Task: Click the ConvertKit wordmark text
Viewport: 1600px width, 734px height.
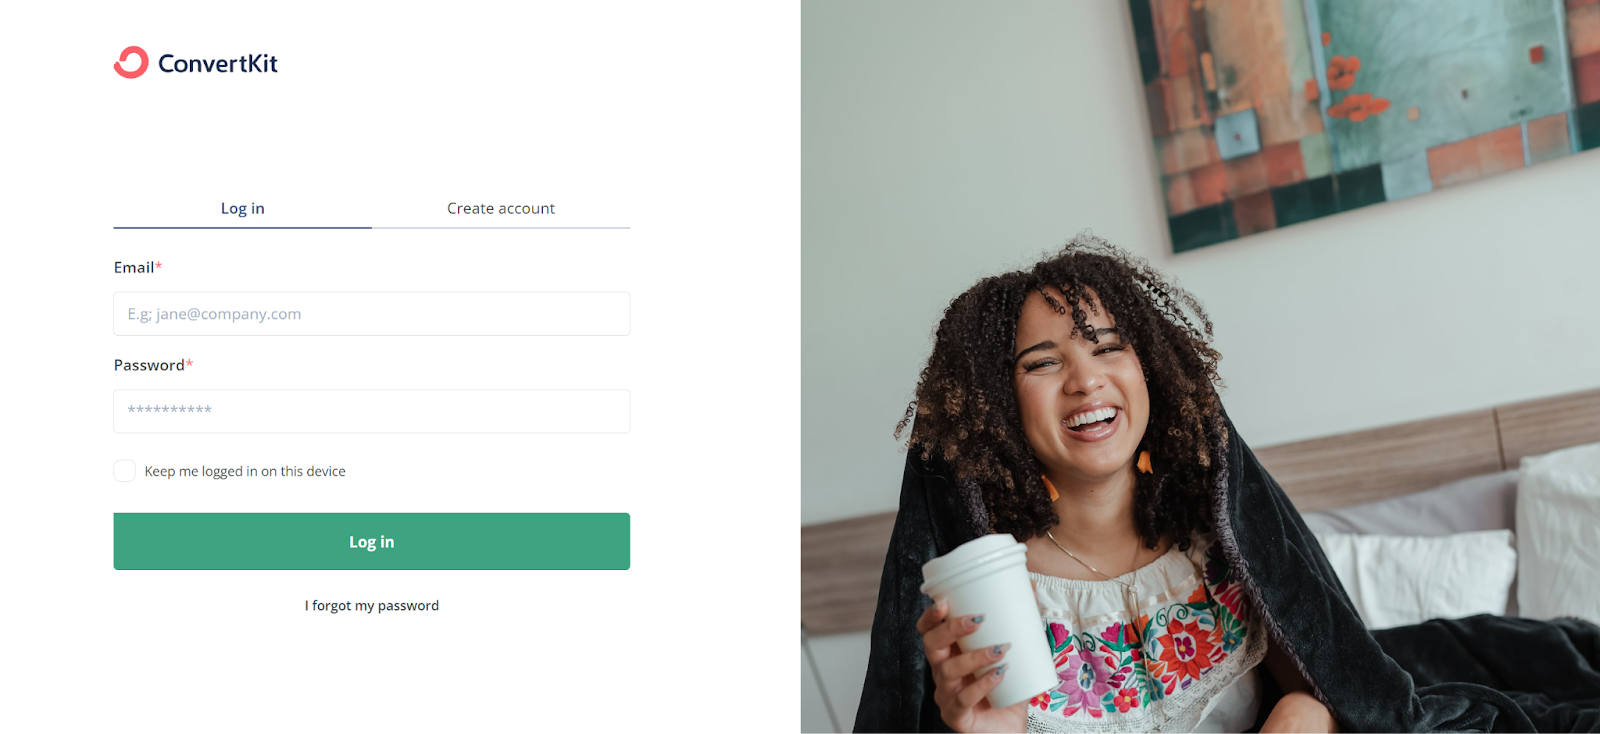Action: click(x=218, y=64)
